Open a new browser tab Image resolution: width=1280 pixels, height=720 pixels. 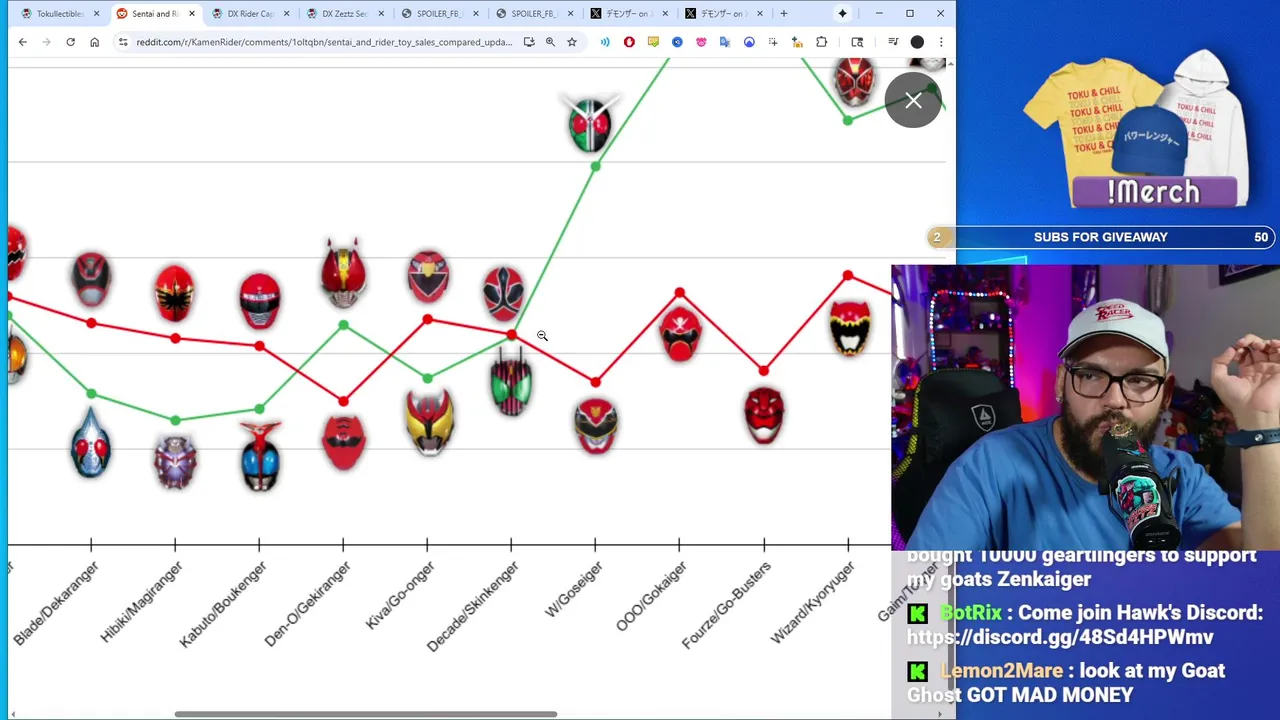click(x=784, y=13)
